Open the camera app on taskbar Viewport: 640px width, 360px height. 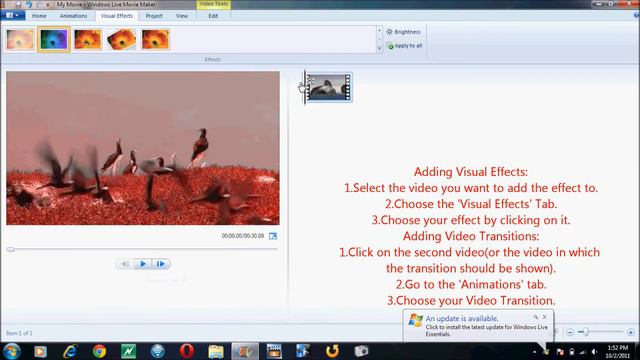coord(361,351)
